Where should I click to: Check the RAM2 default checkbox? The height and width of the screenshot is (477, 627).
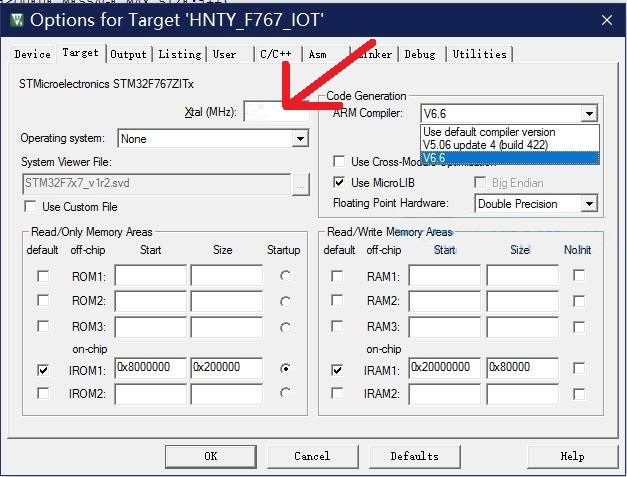tap(337, 300)
